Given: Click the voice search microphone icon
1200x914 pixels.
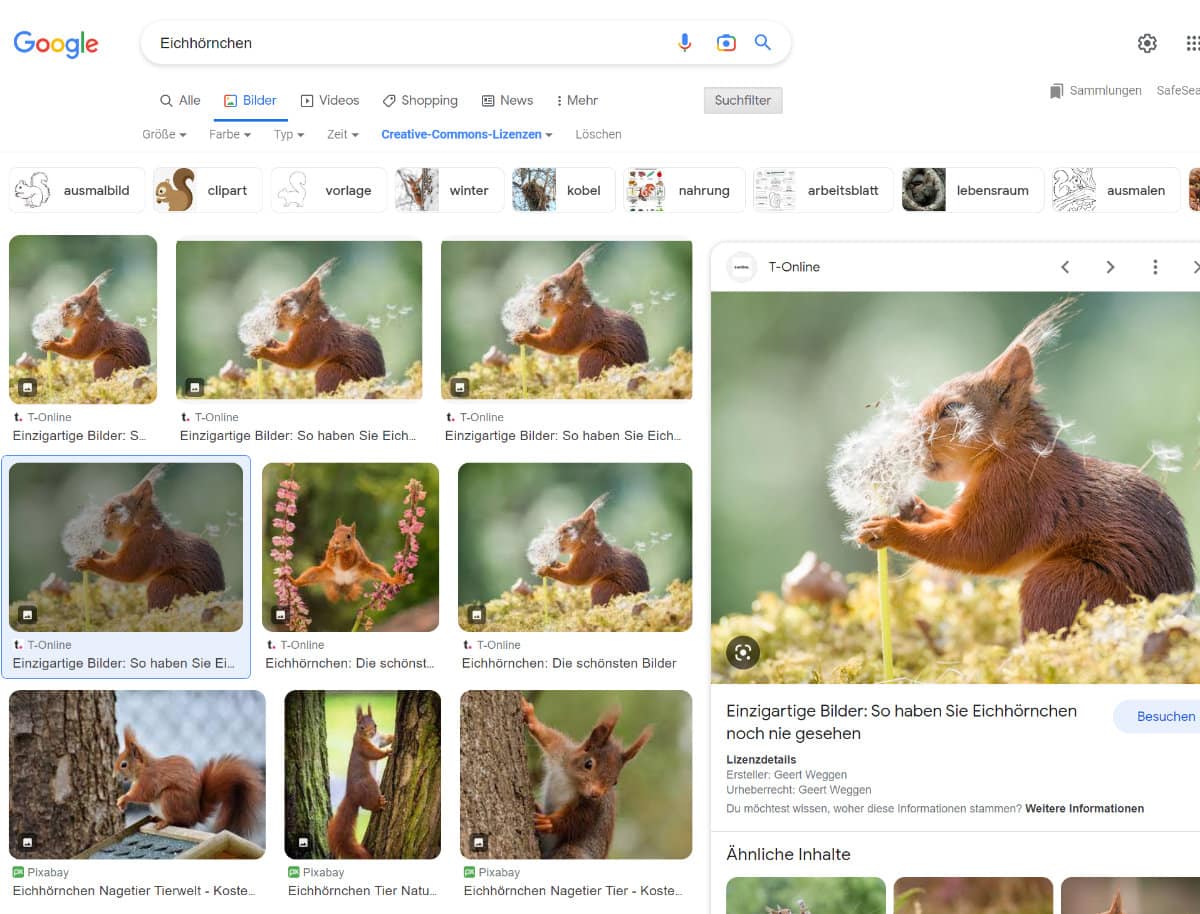Looking at the screenshot, I should [685, 43].
